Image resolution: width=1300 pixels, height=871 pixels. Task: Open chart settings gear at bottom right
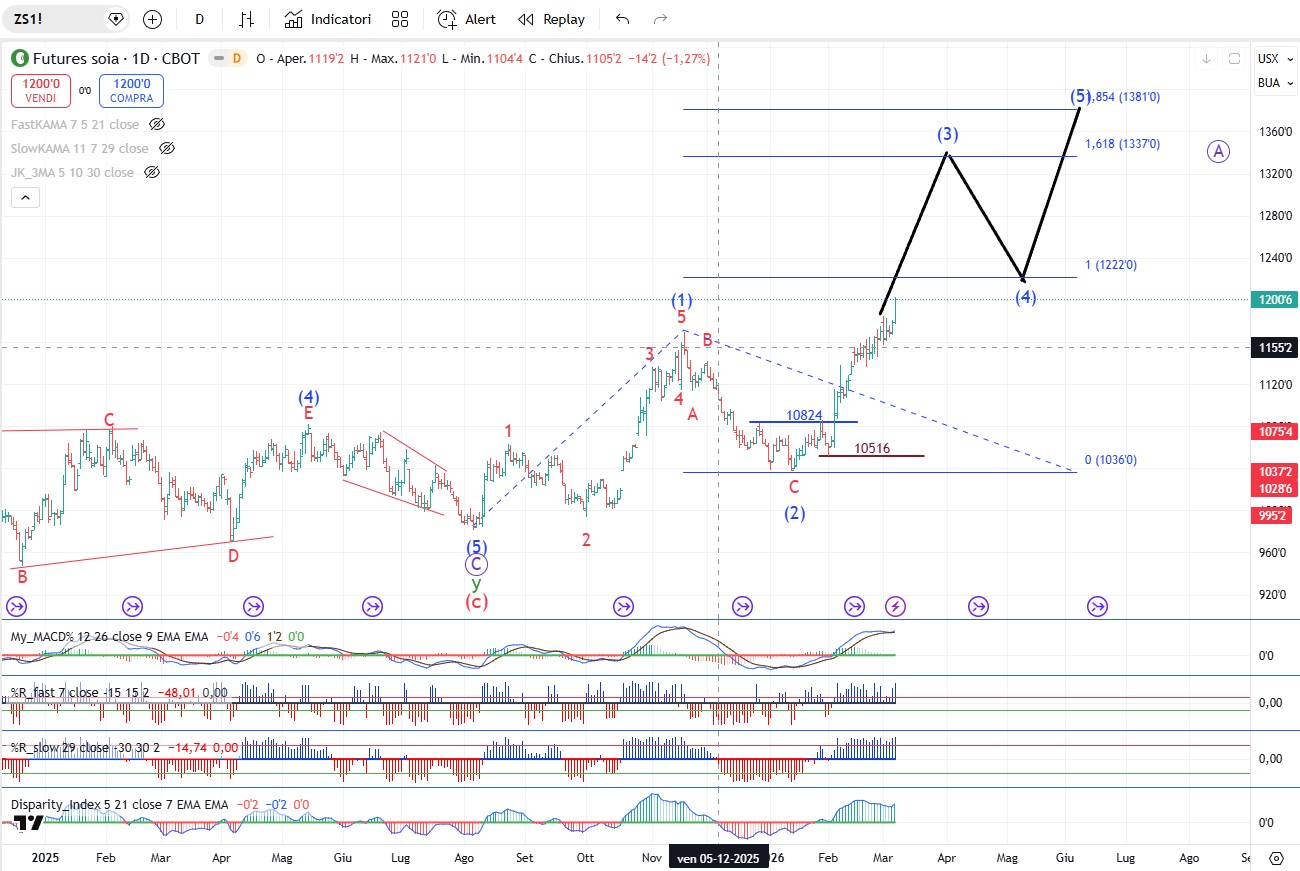tap(1276, 858)
